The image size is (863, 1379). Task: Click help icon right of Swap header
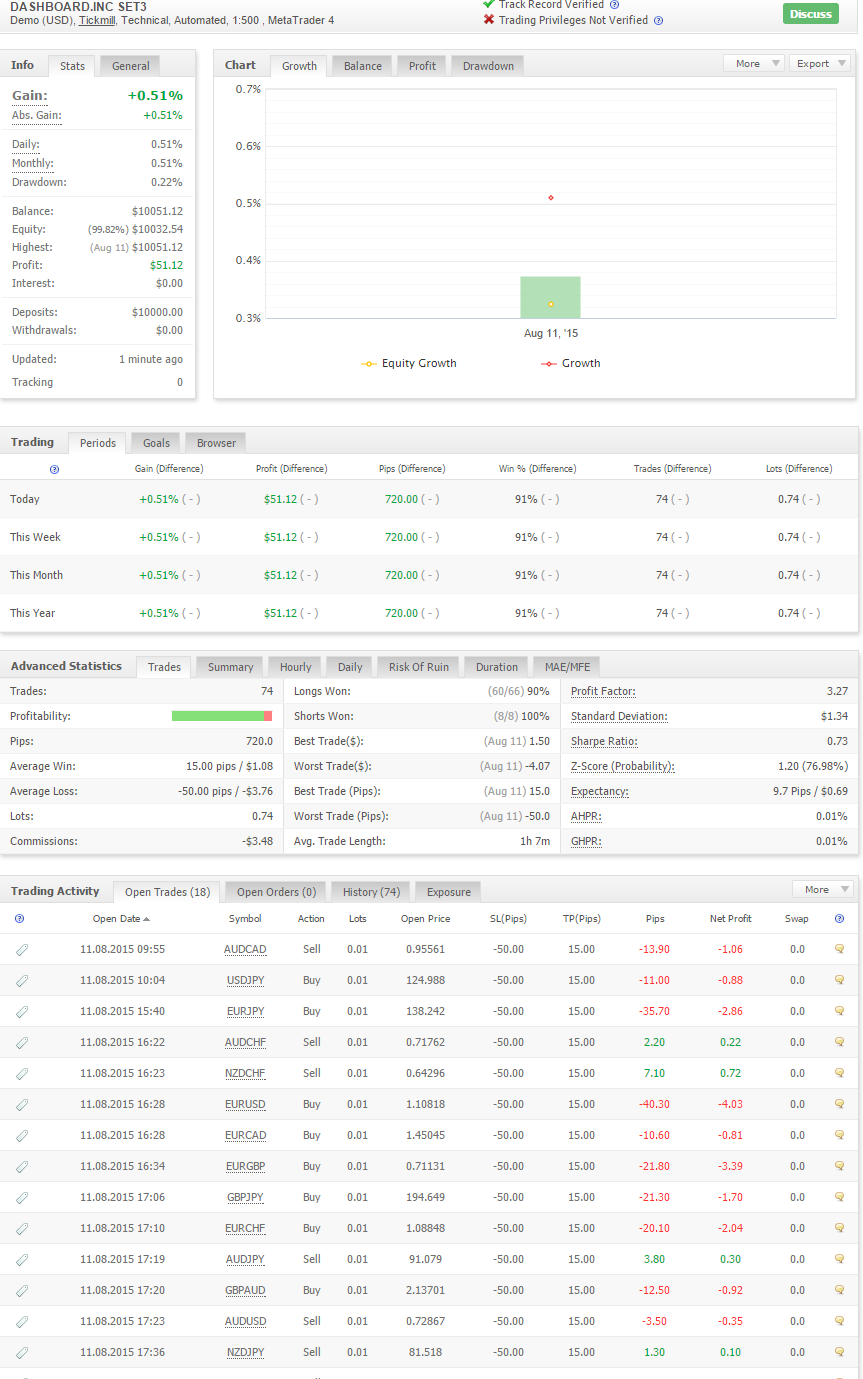click(x=839, y=918)
